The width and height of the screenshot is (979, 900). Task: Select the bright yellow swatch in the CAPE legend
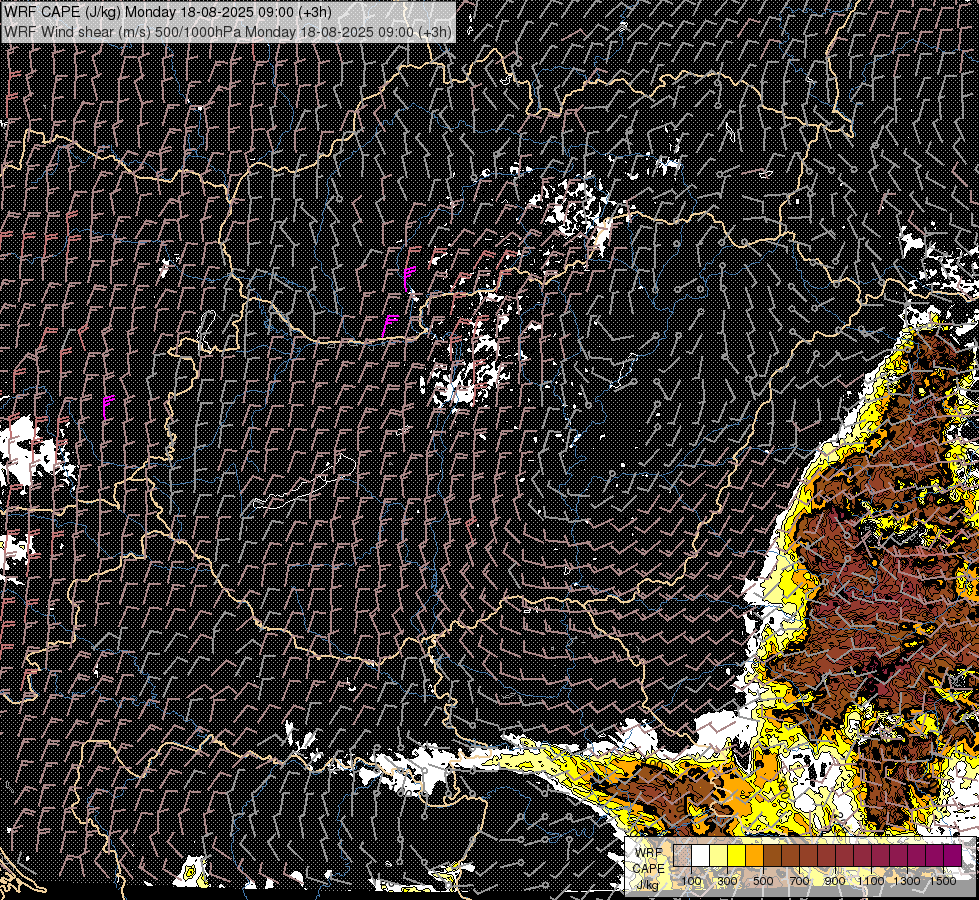737,855
